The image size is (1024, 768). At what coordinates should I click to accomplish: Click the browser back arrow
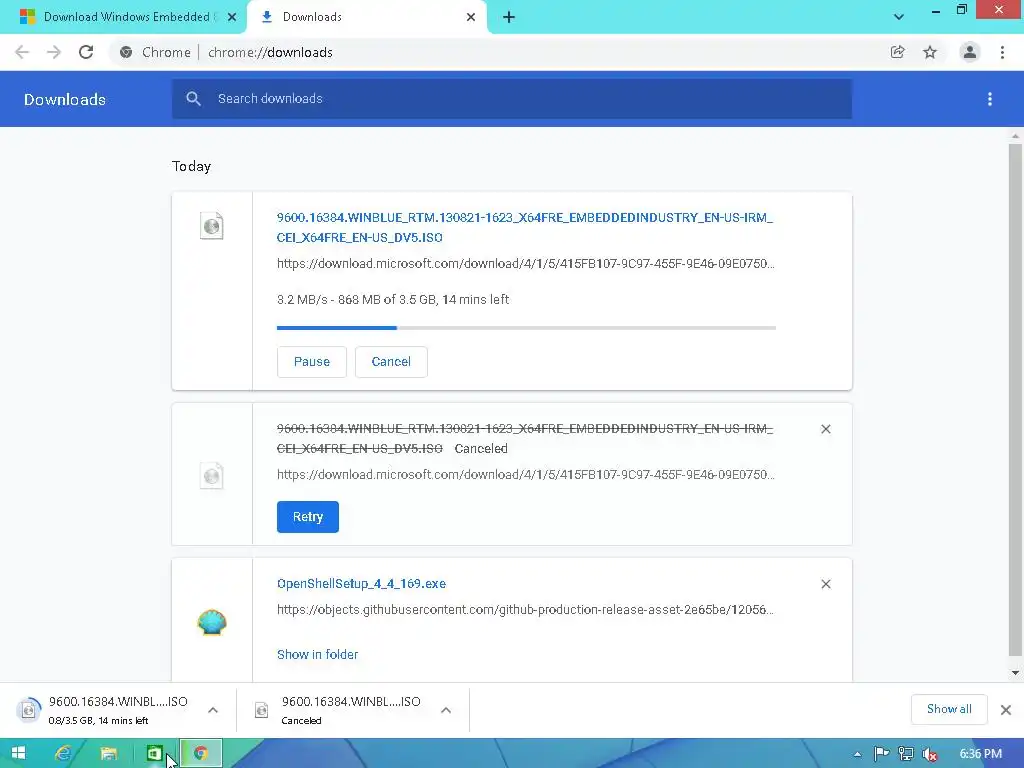pos(22,52)
